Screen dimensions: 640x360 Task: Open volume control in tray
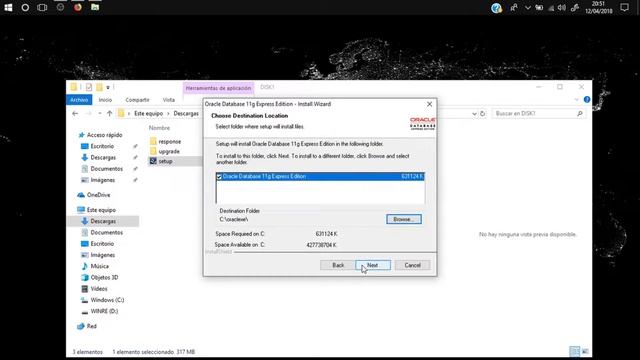click(562, 7)
